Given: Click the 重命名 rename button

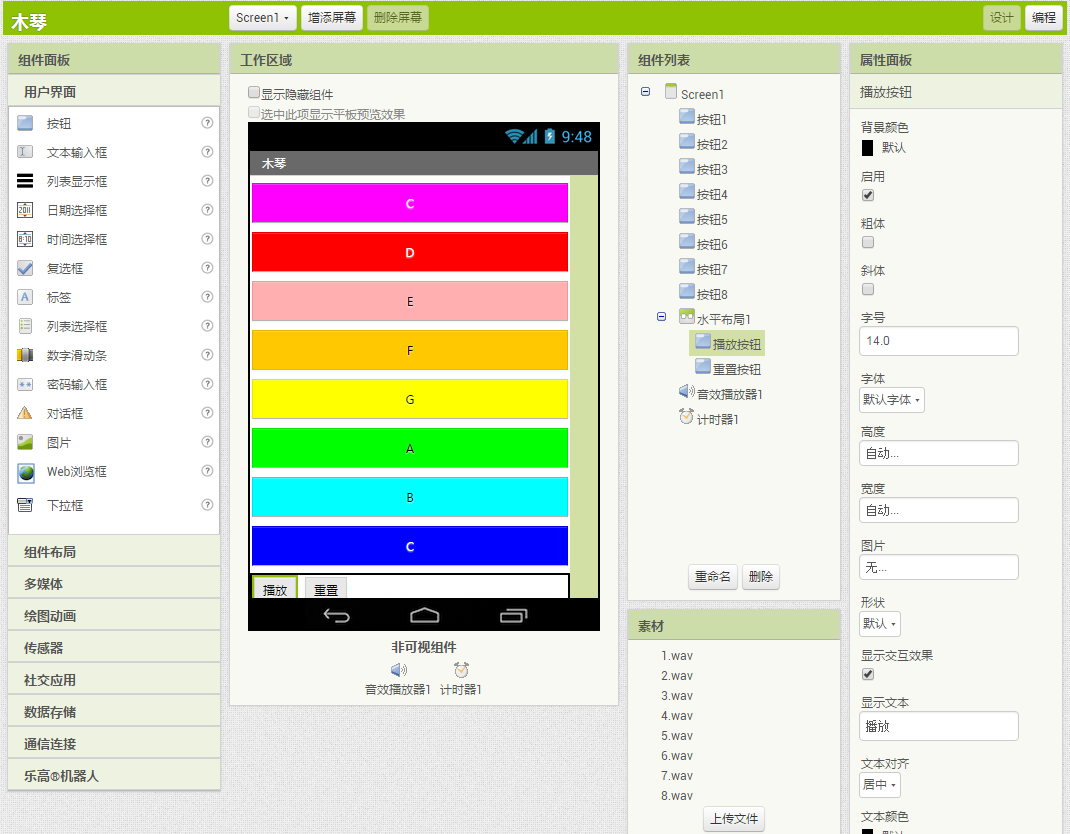Looking at the screenshot, I should (712, 577).
